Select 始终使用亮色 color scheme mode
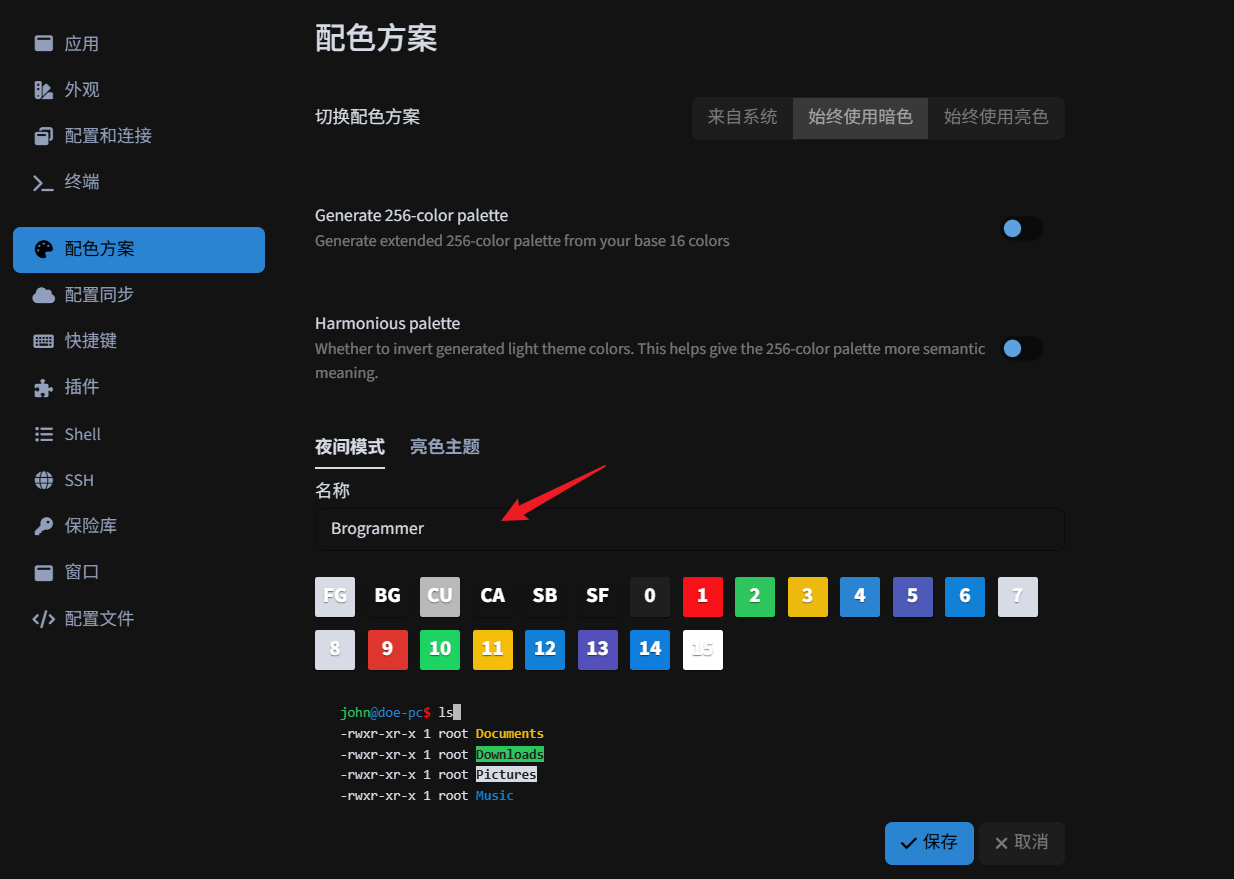Viewport: 1234px width, 879px height. coord(996,117)
